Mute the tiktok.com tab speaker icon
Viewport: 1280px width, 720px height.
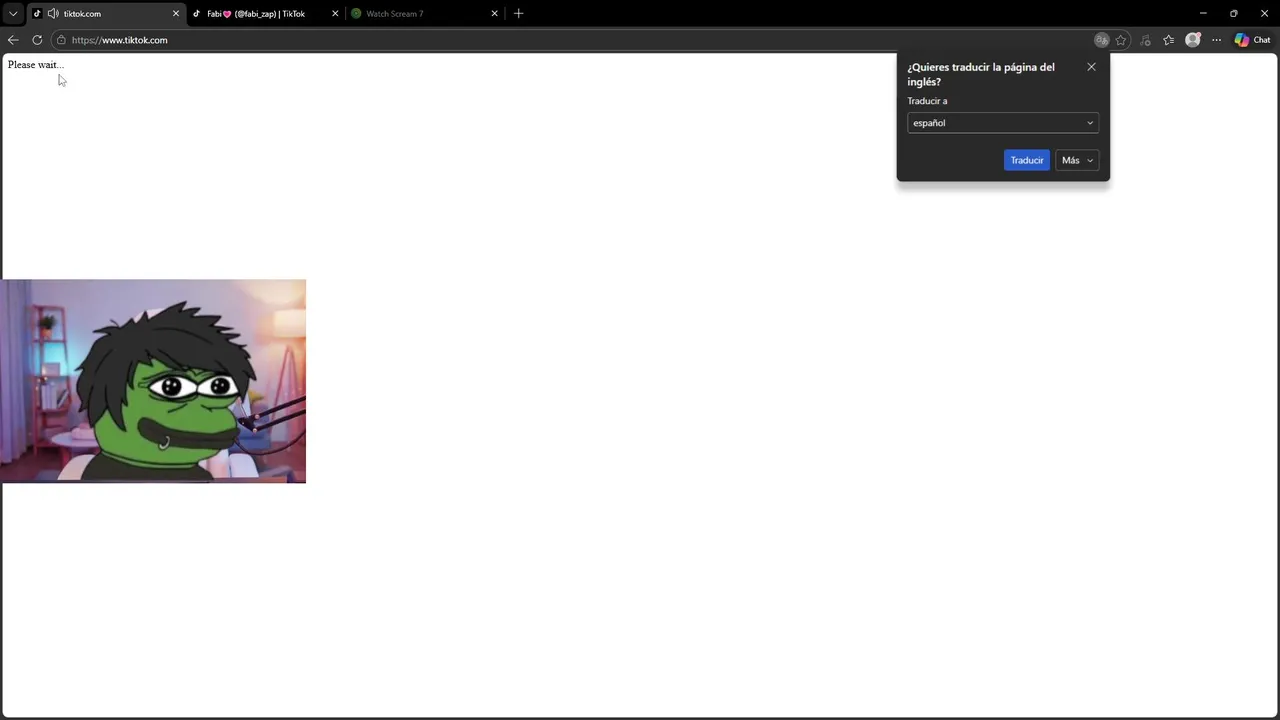(53, 14)
